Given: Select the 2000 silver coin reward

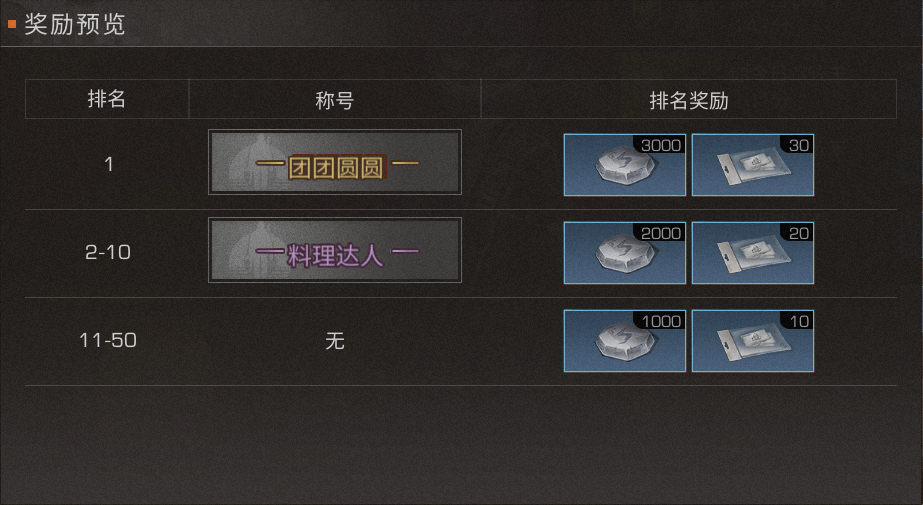Looking at the screenshot, I should (625, 253).
